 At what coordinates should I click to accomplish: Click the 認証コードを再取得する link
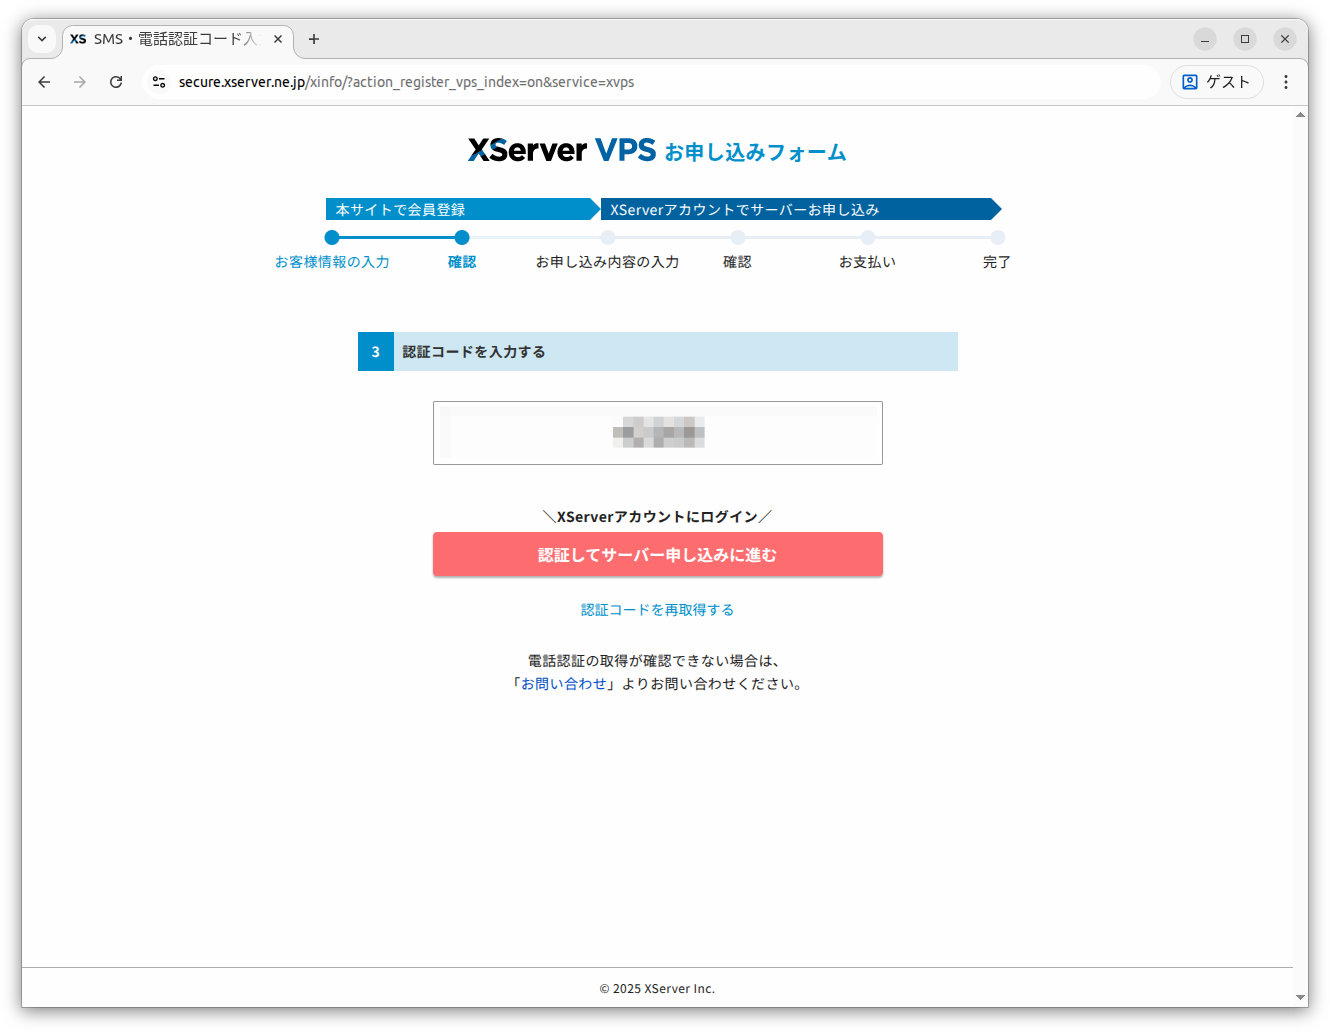tap(657, 609)
